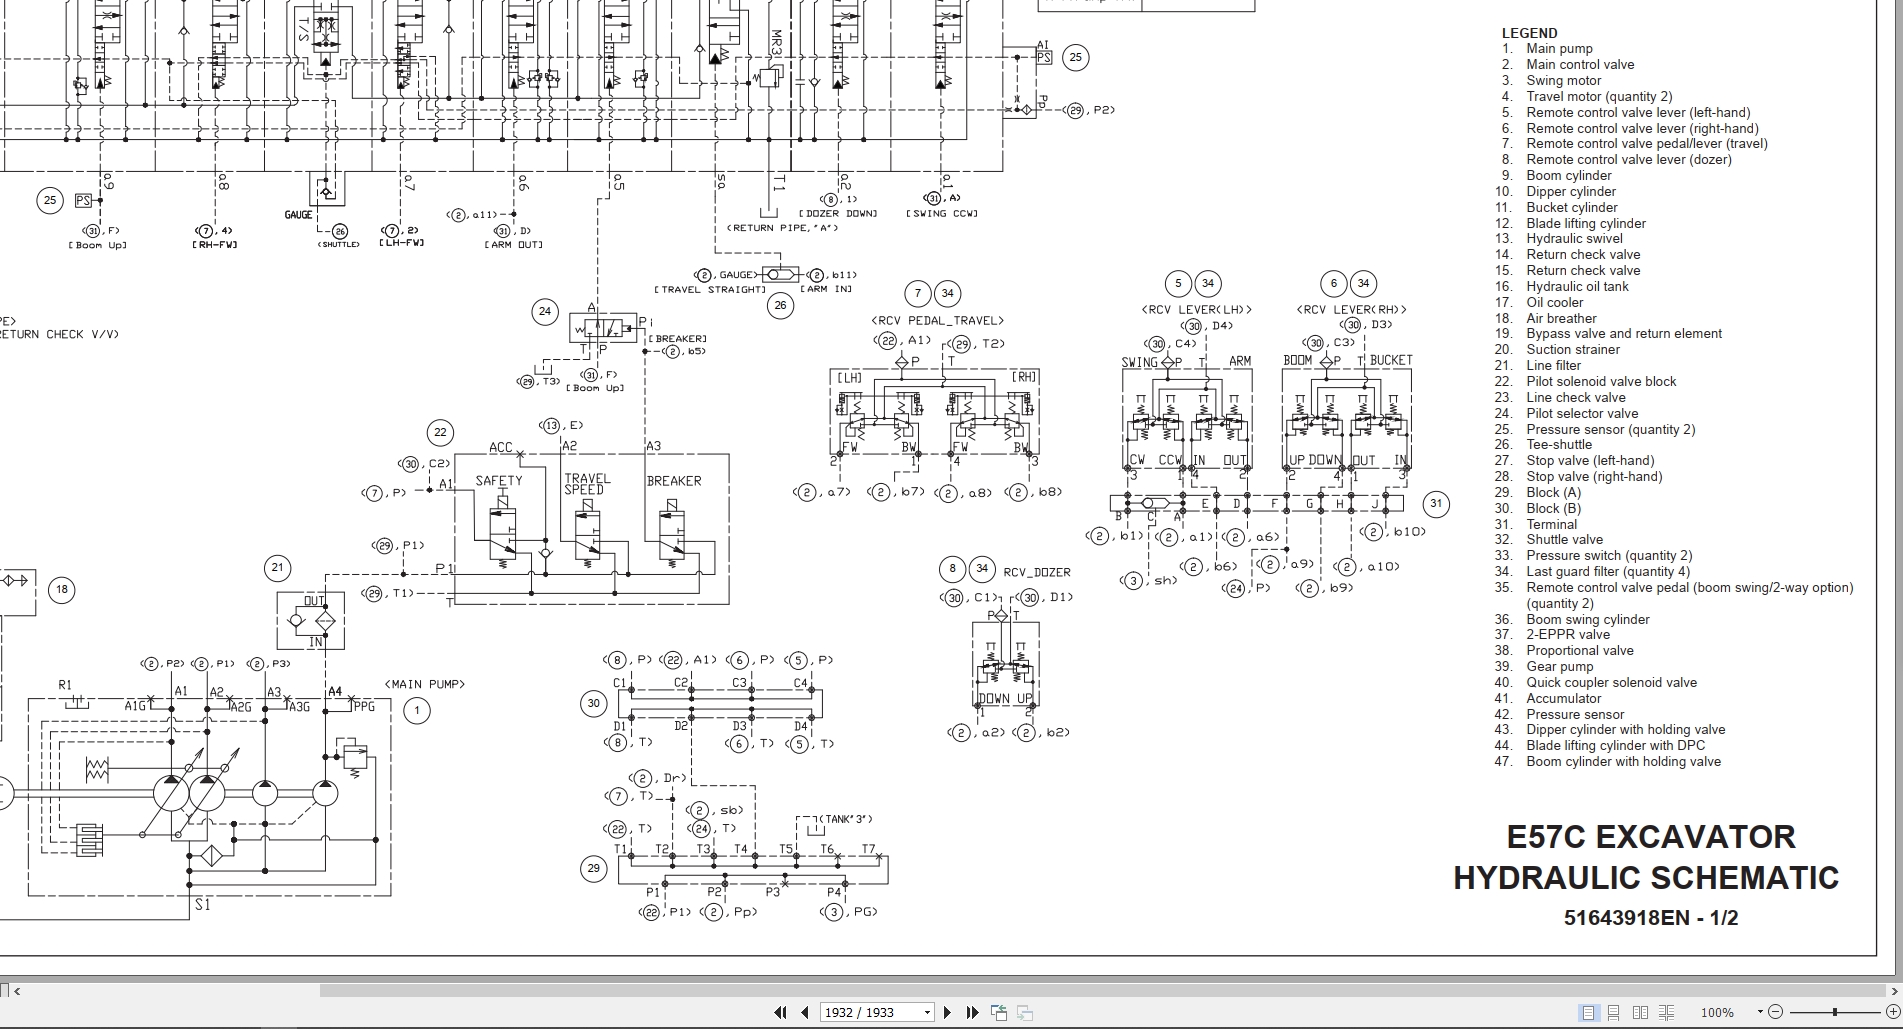This screenshot has height=1029, width=1903.
Task: Click legend entry 'Bucket cylinder'
Action: (x=1571, y=208)
